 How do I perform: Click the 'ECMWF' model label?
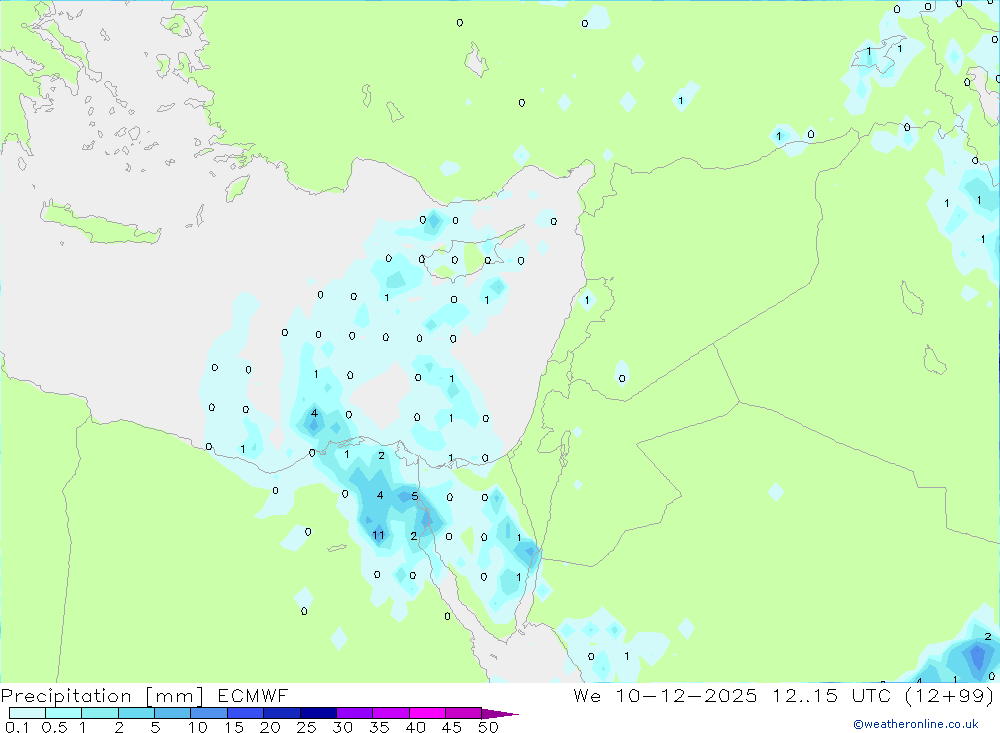(253, 696)
